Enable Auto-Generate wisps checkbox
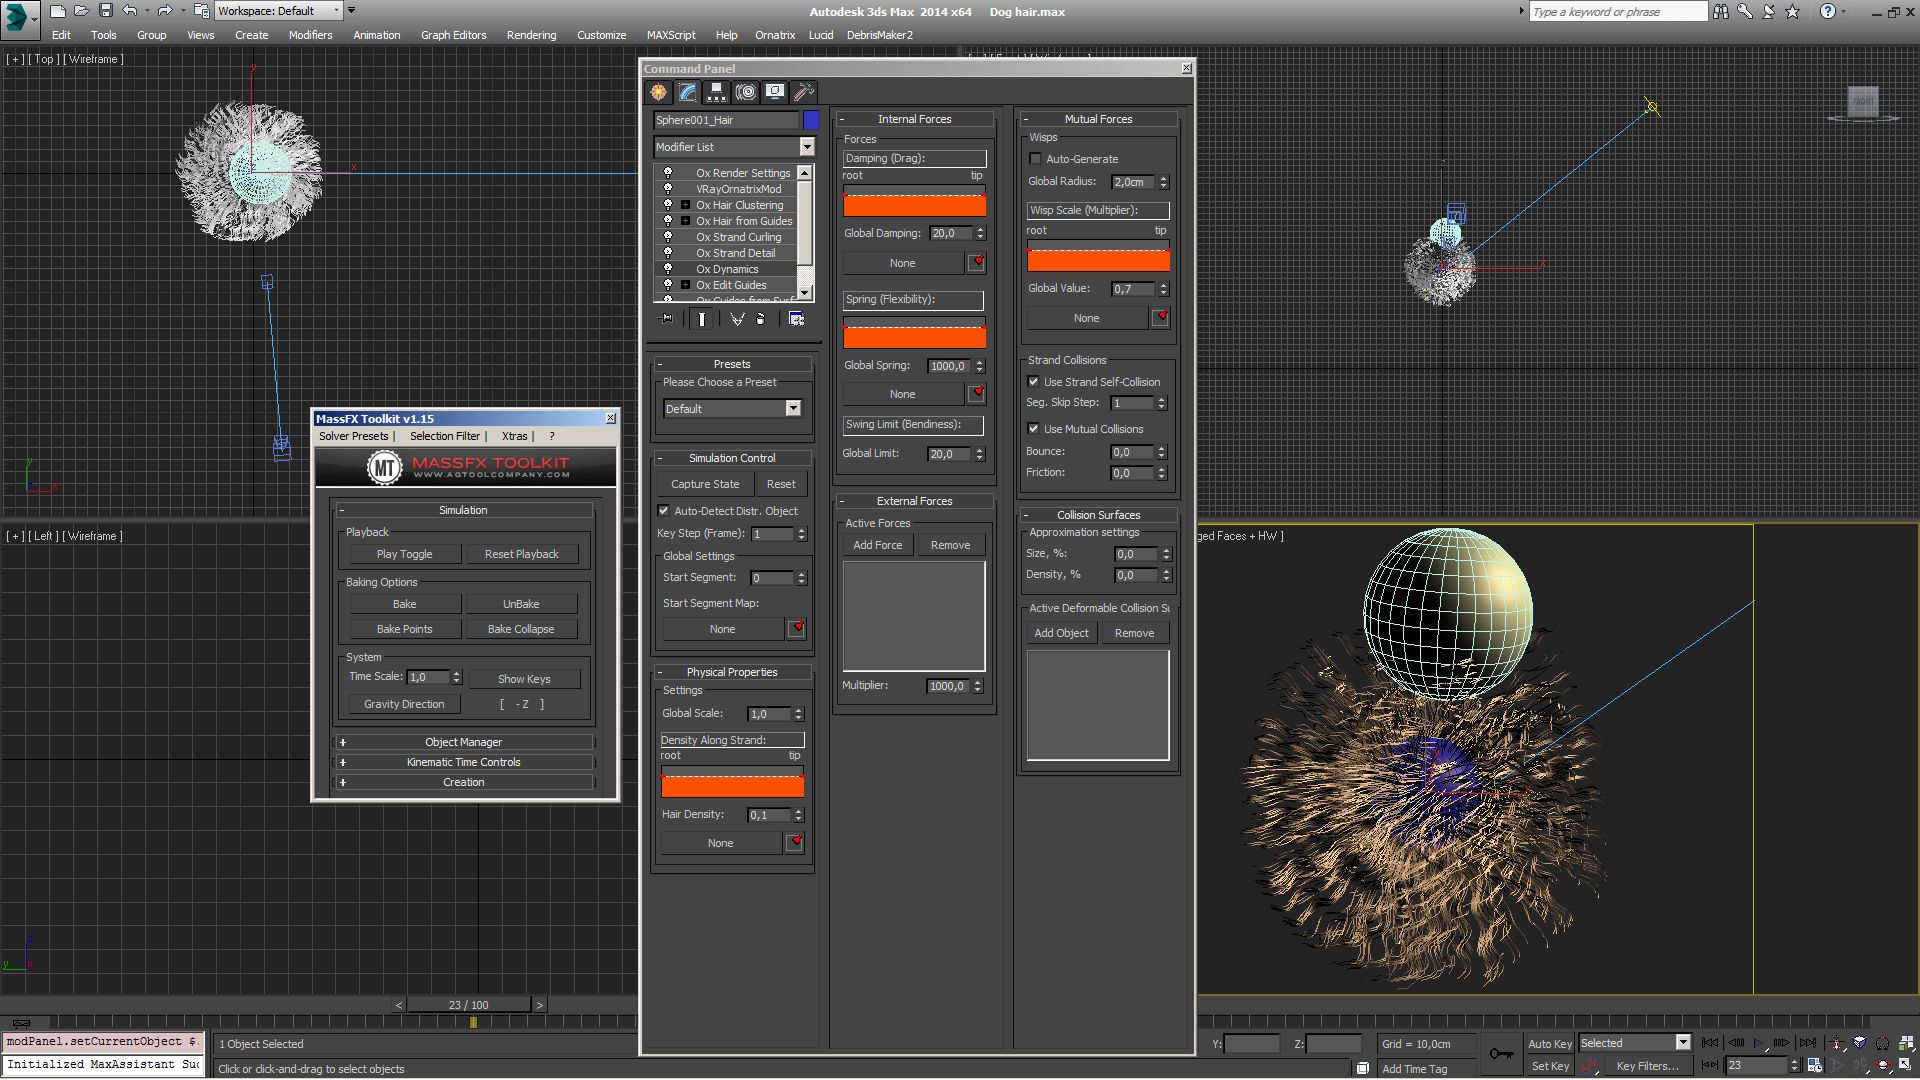The image size is (1920, 1080). point(1036,159)
